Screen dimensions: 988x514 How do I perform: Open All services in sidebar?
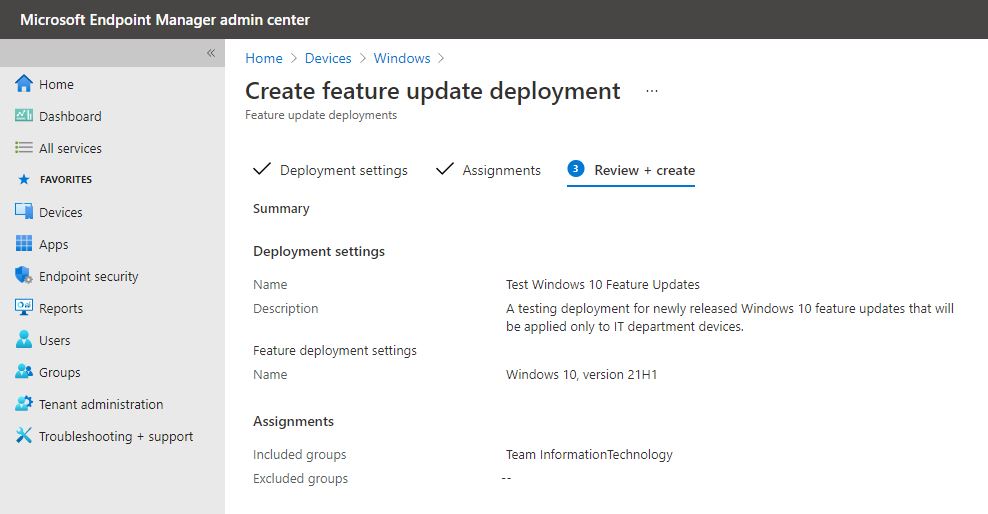point(70,149)
